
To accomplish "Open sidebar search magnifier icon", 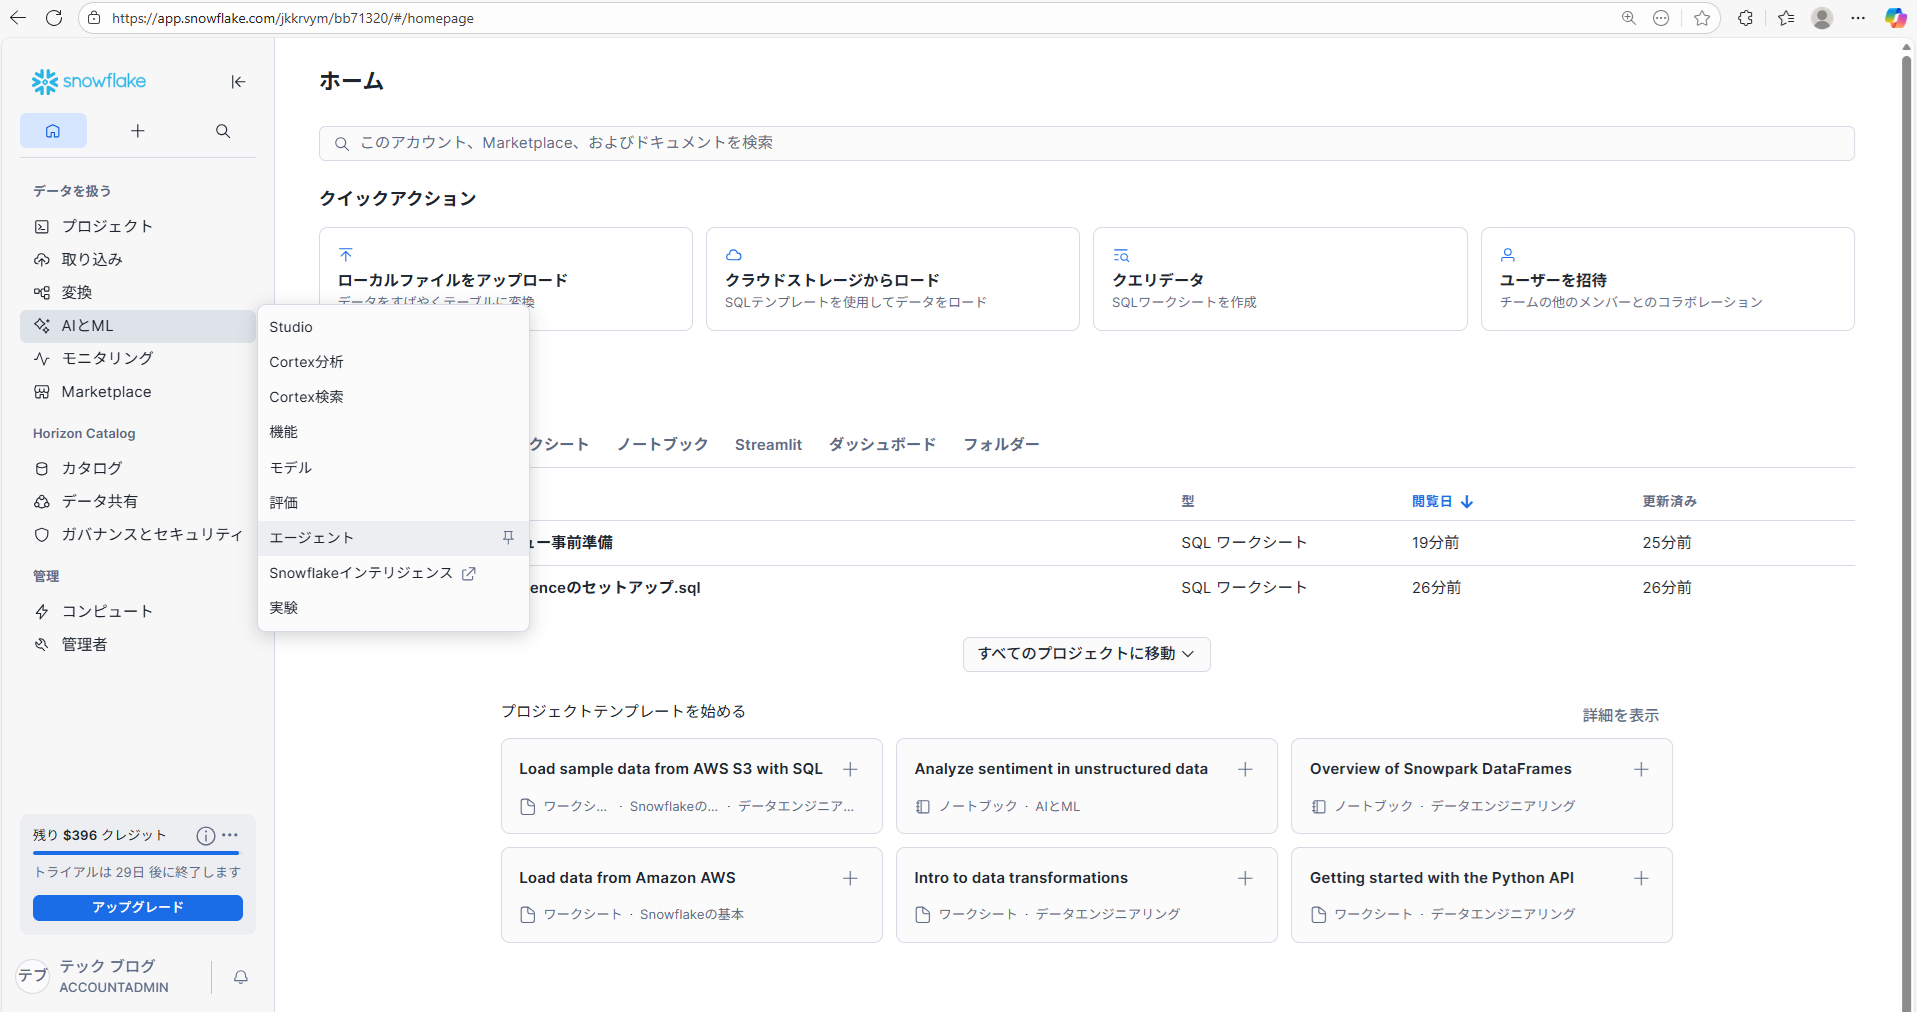I will click(x=223, y=131).
